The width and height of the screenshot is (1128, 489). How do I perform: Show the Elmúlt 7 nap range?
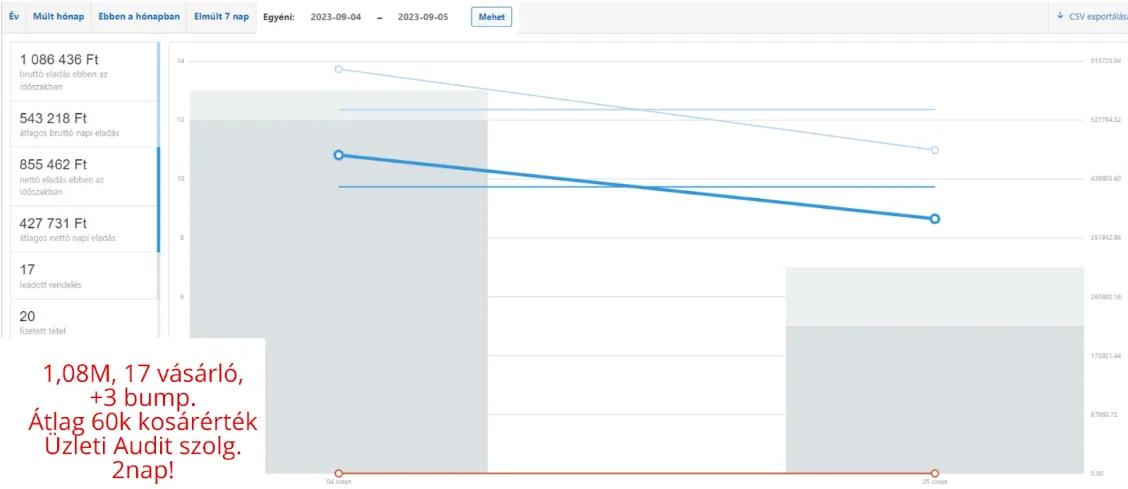point(221,17)
